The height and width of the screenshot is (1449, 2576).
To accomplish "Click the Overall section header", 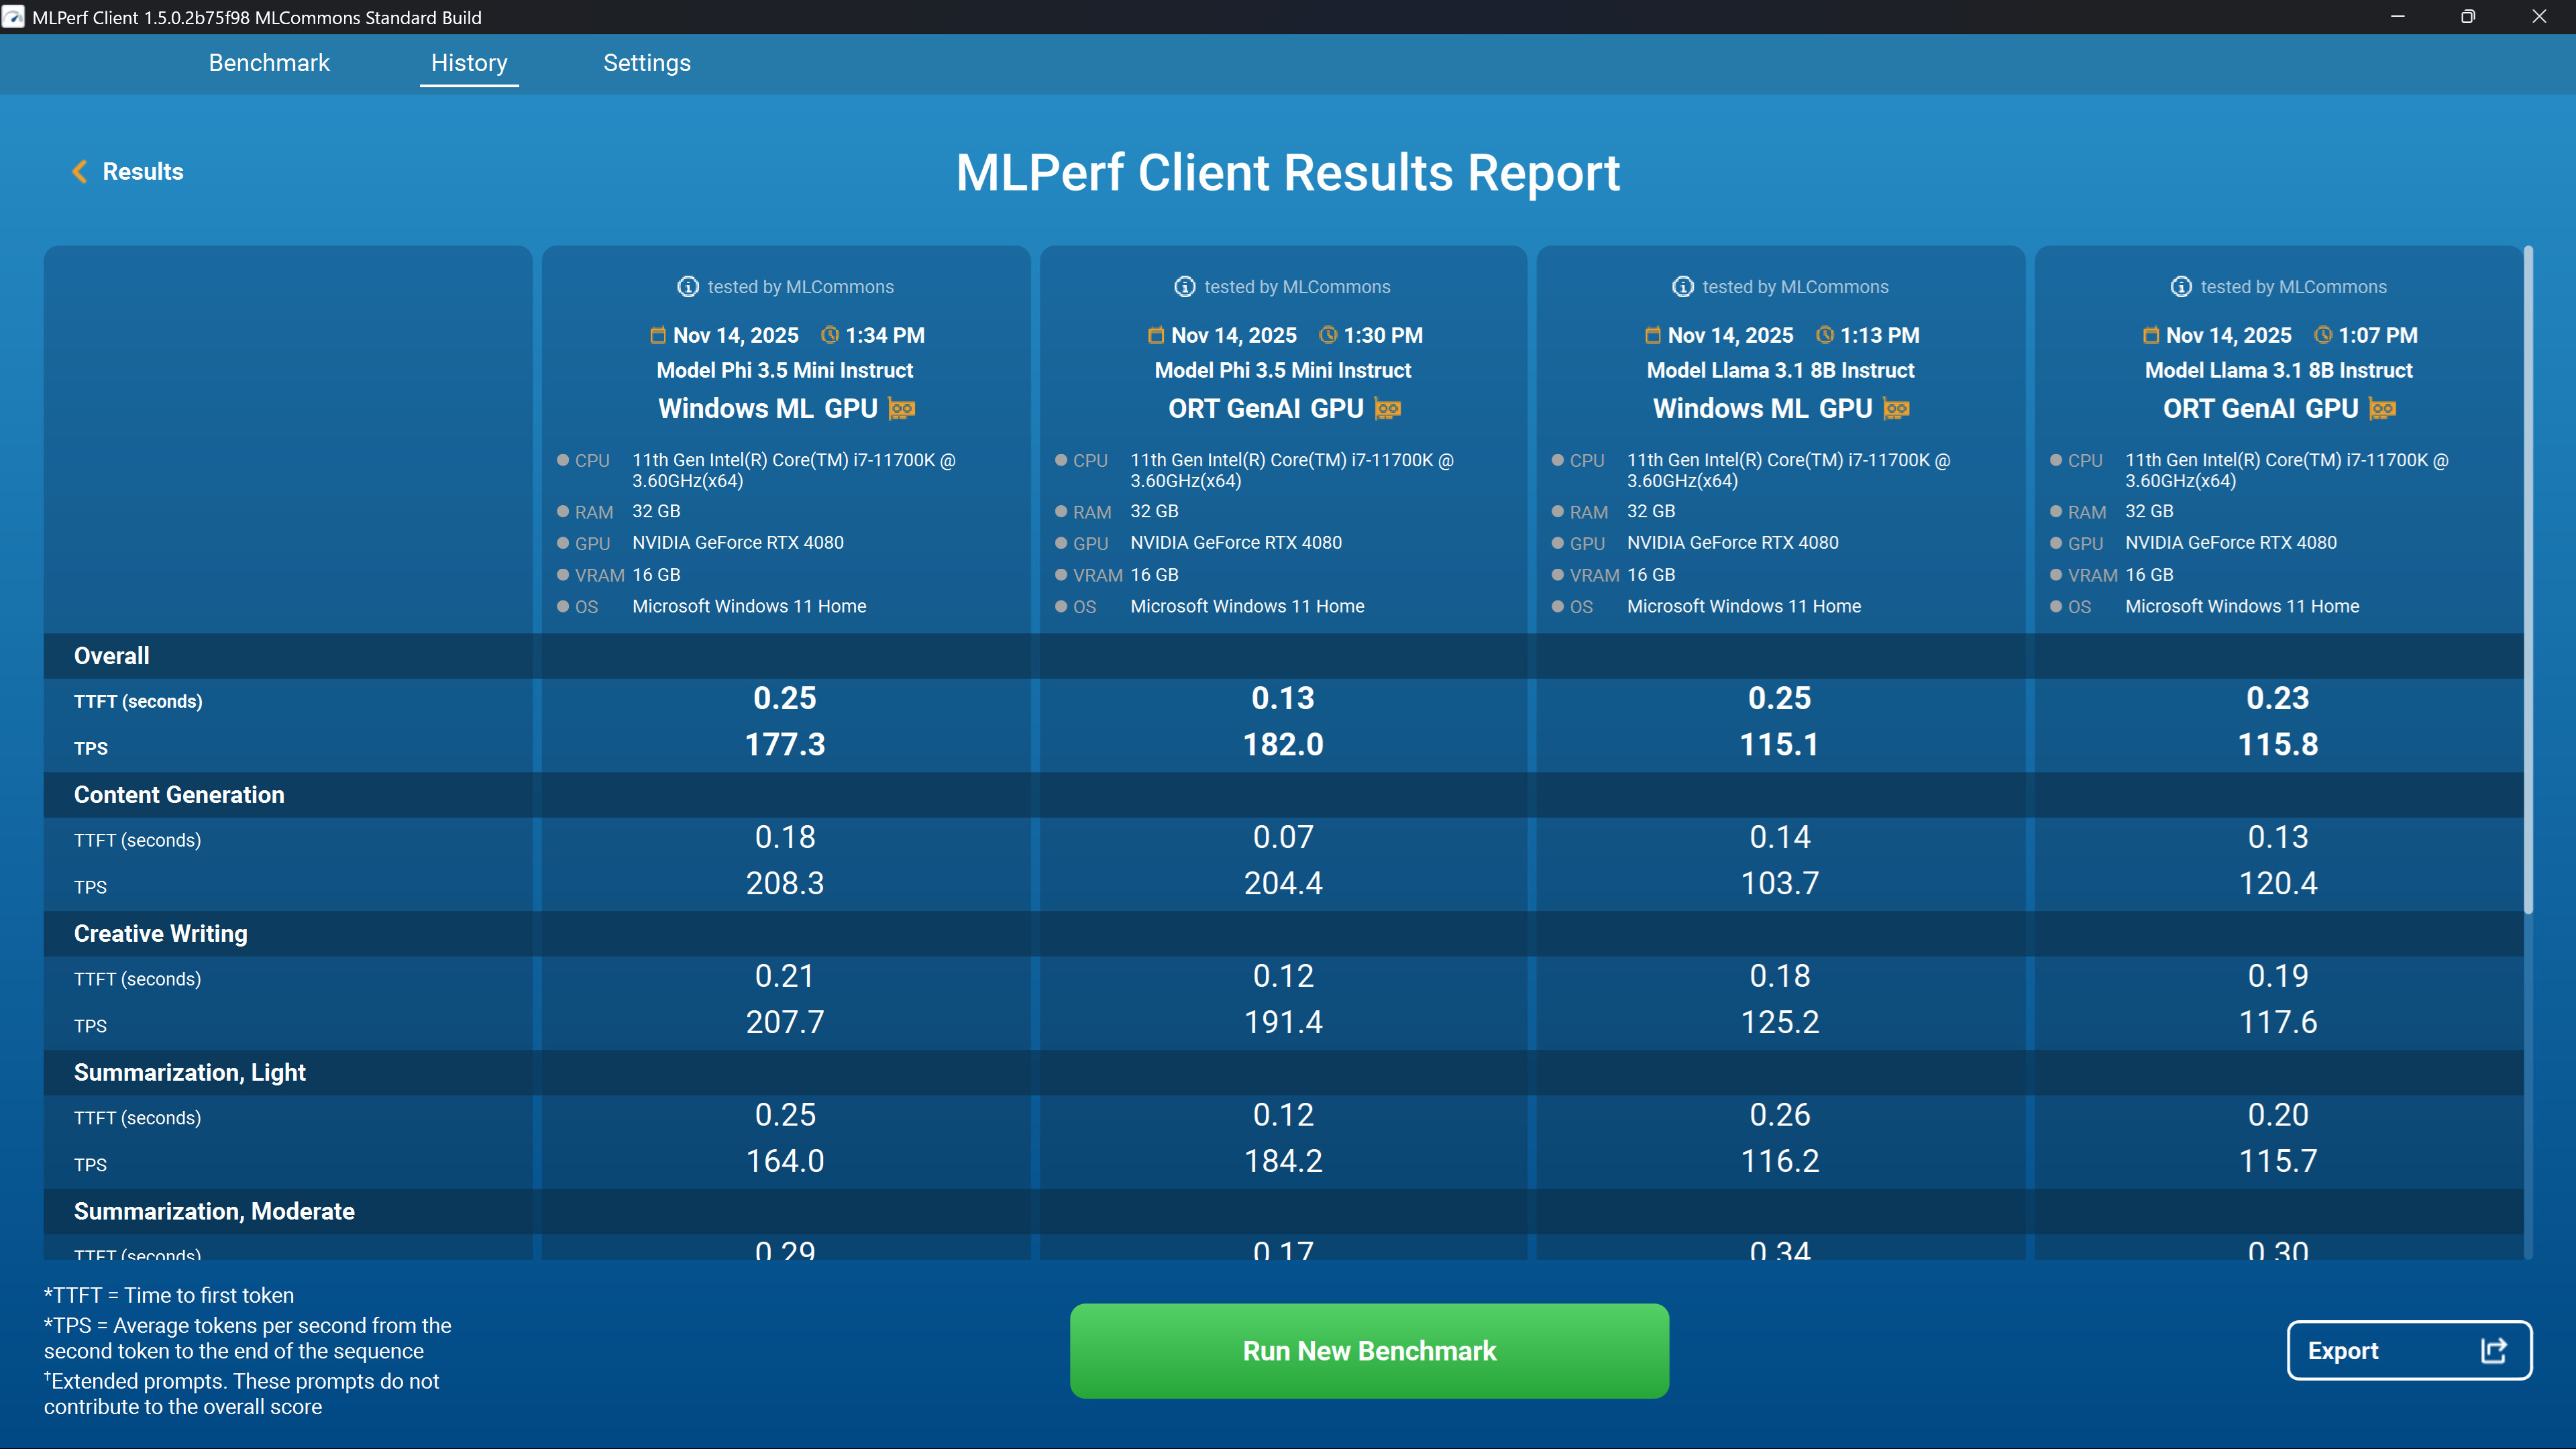I will (x=1284, y=656).
